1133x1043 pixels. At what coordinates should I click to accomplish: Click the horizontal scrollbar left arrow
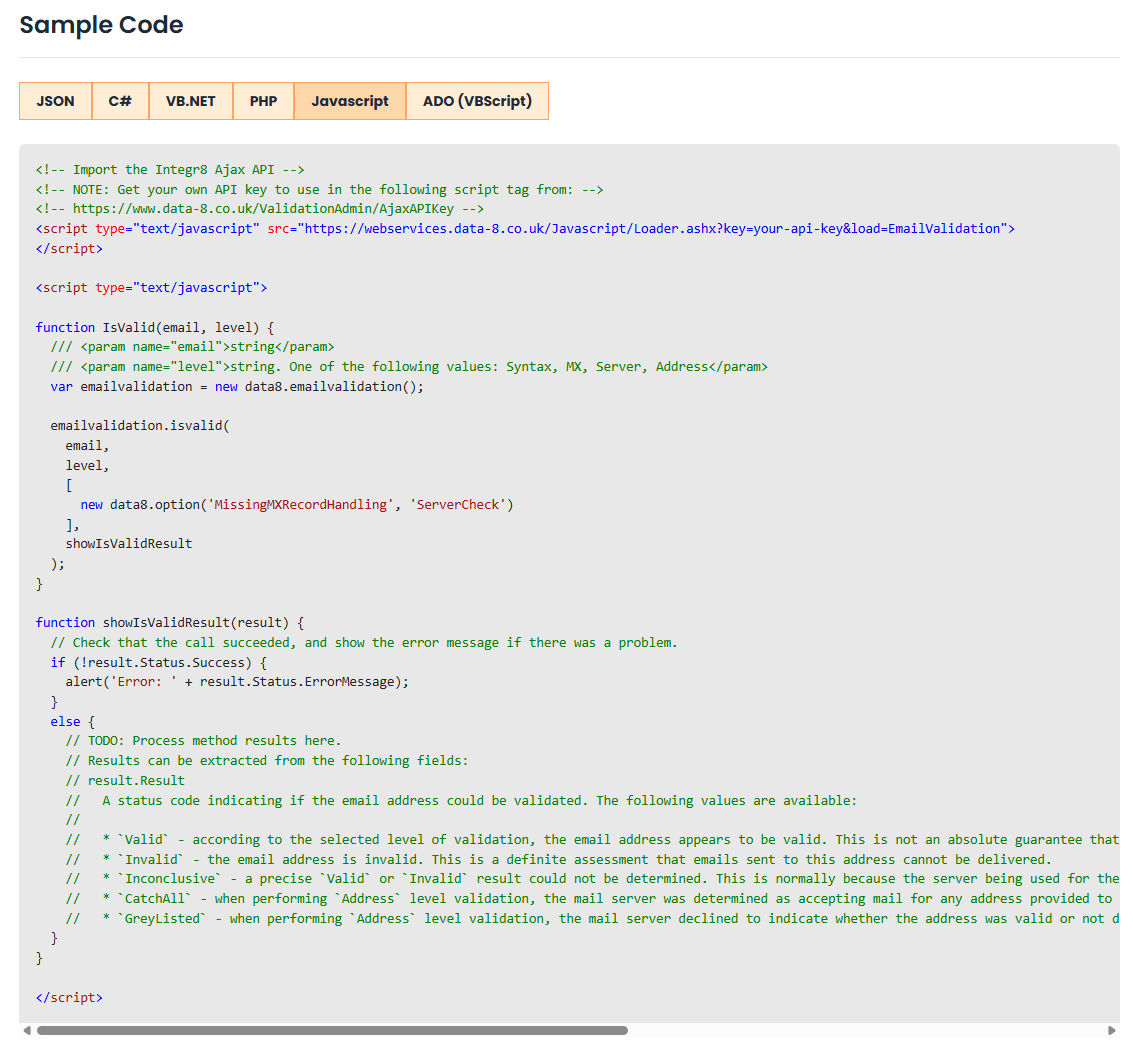pyautogui.click(x=27, y=1030)
